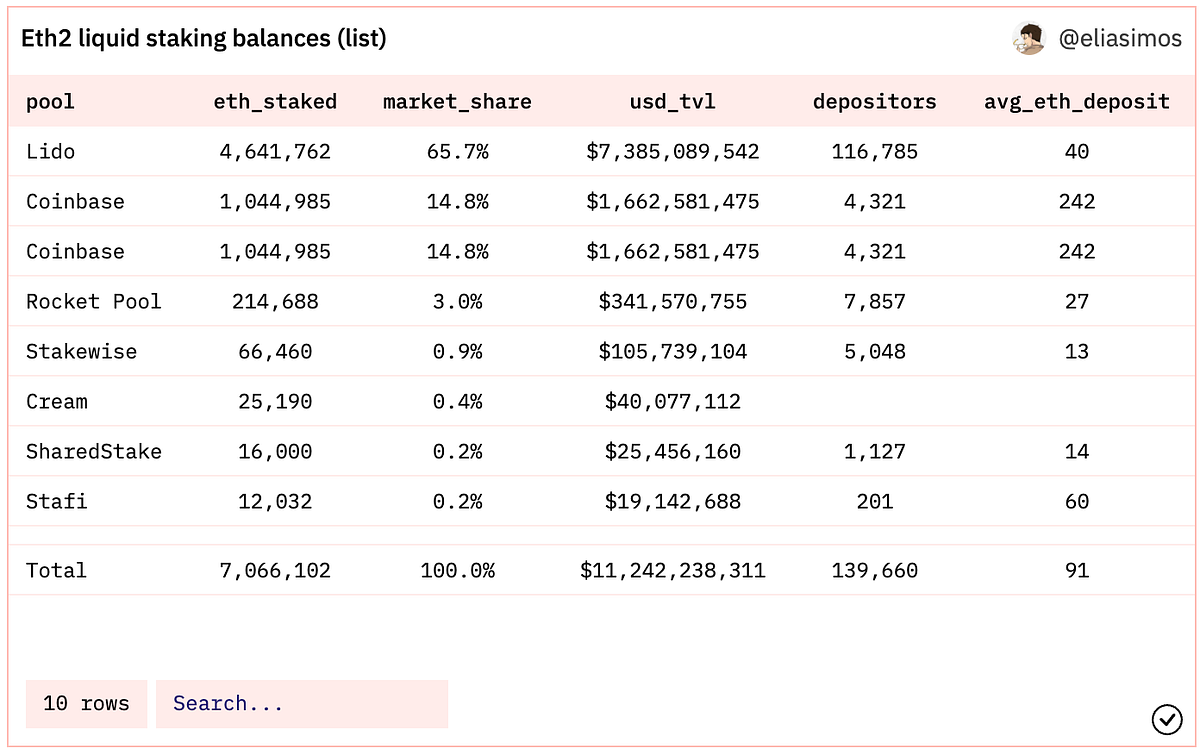The height and width of the screenshot is (748, 1200).
Task: Select the 7,857 depositors cell
Action: coord(875,302)
